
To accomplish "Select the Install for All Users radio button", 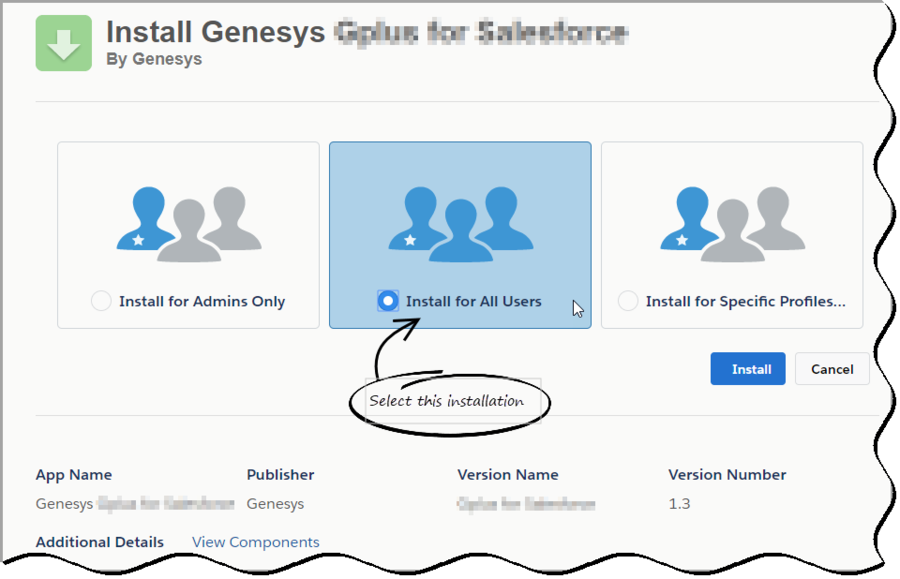I will pyautogui.click(x=388, y=301).
